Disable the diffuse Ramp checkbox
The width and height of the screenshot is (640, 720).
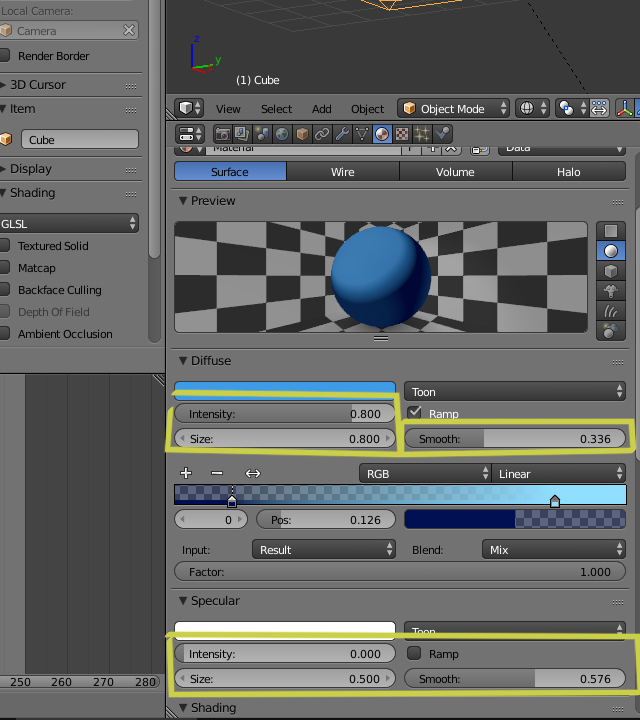pos(415,413)
